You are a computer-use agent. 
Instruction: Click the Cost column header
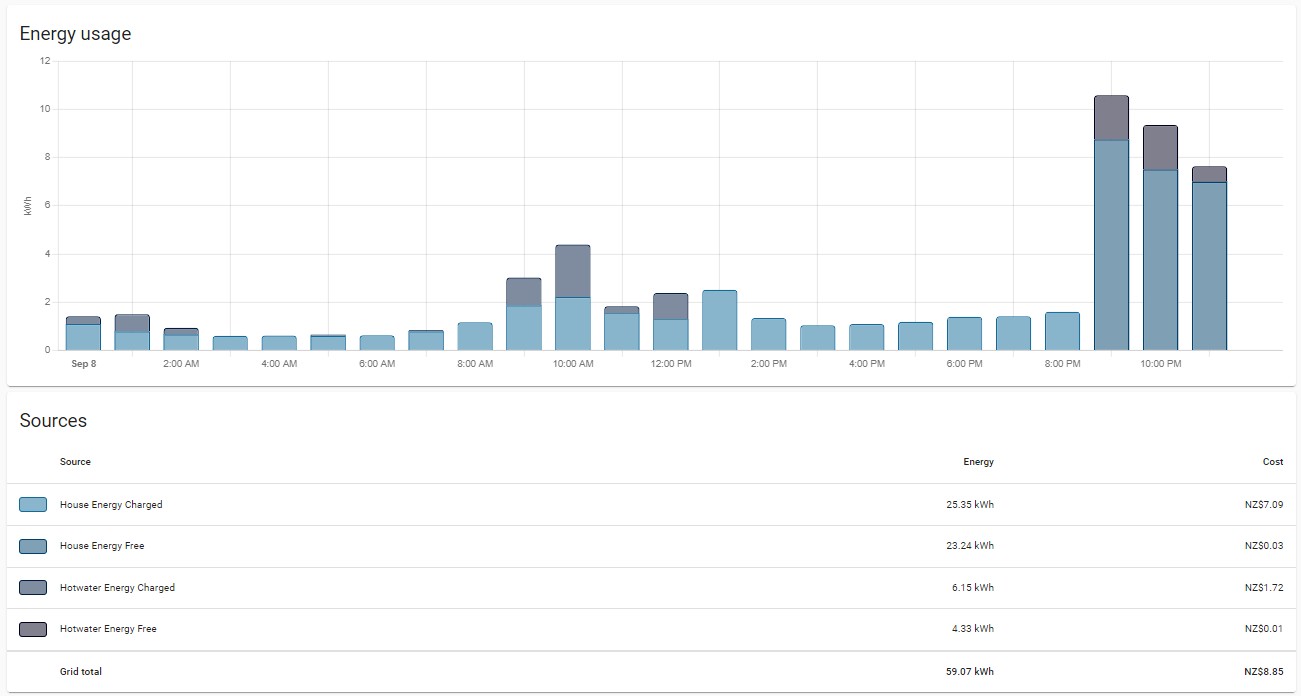pos(1272,462)
